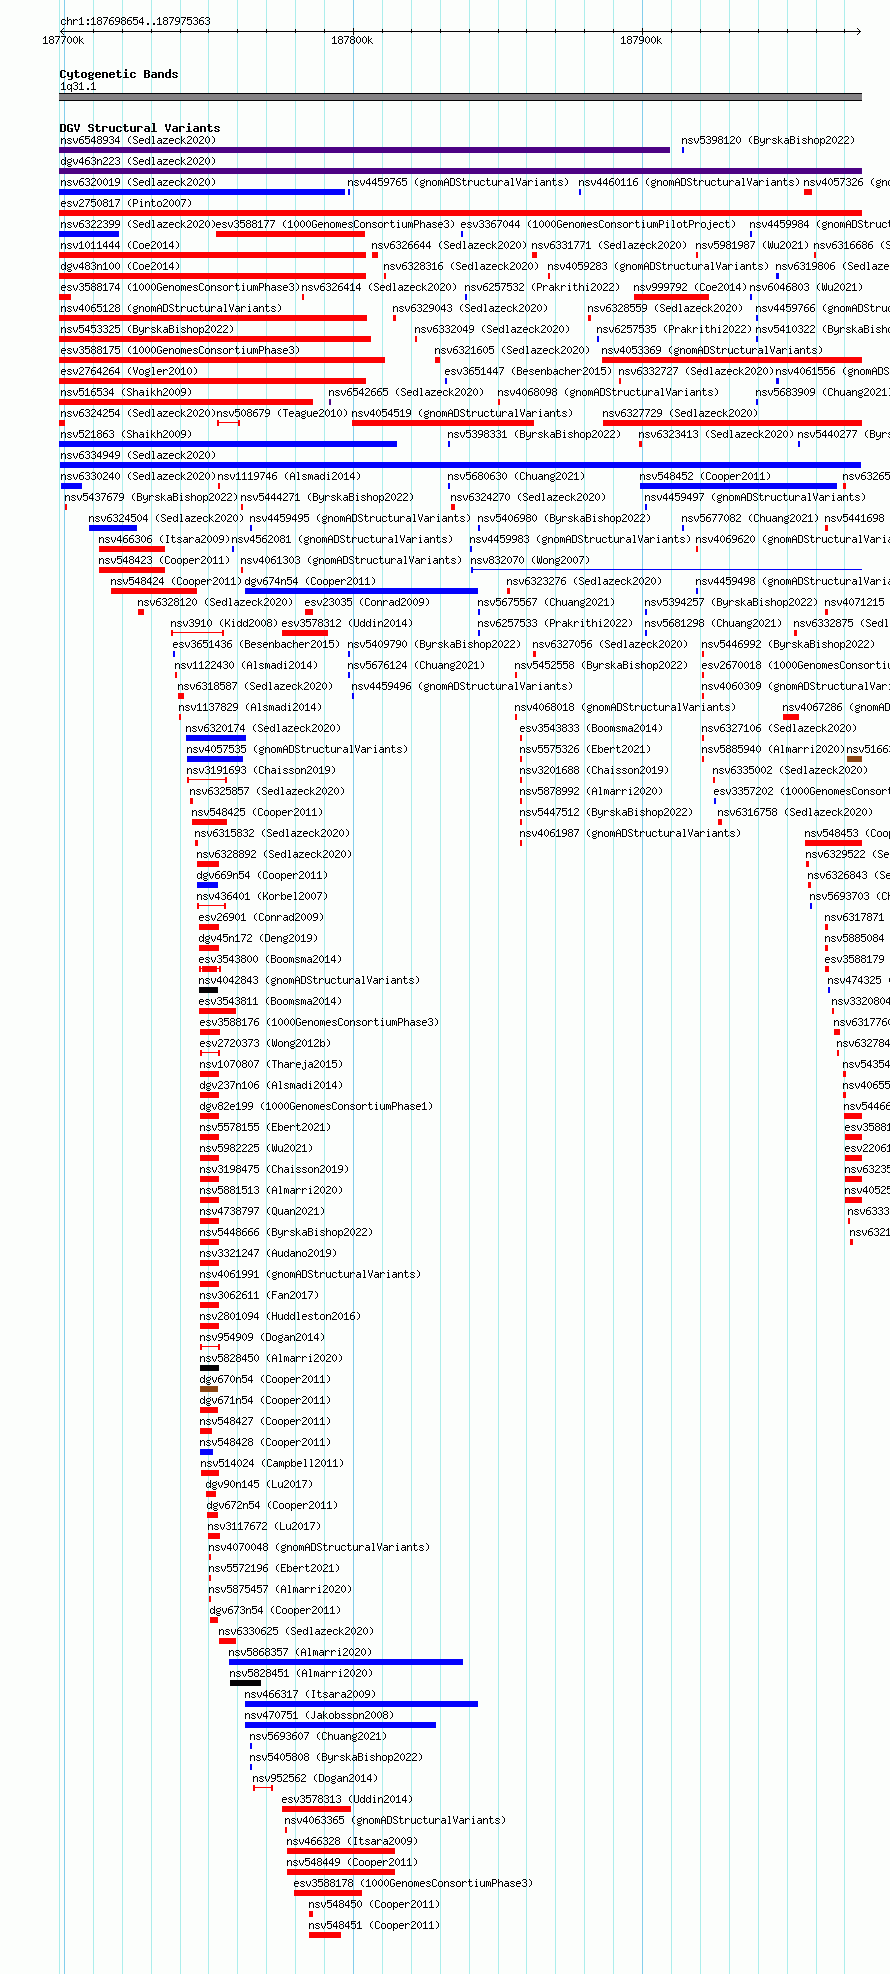Click the nsv470751 (Jakobsson2008) label

[x=319, y=1716]
